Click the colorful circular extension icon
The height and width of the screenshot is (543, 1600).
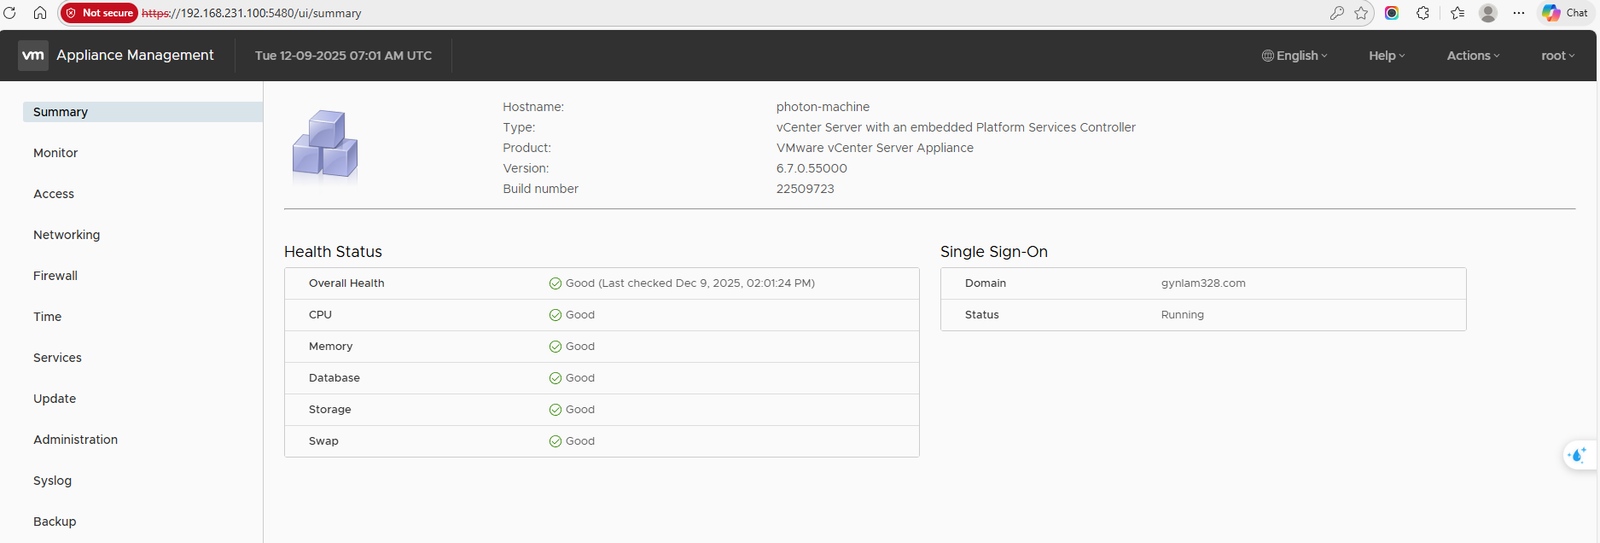1392,13
